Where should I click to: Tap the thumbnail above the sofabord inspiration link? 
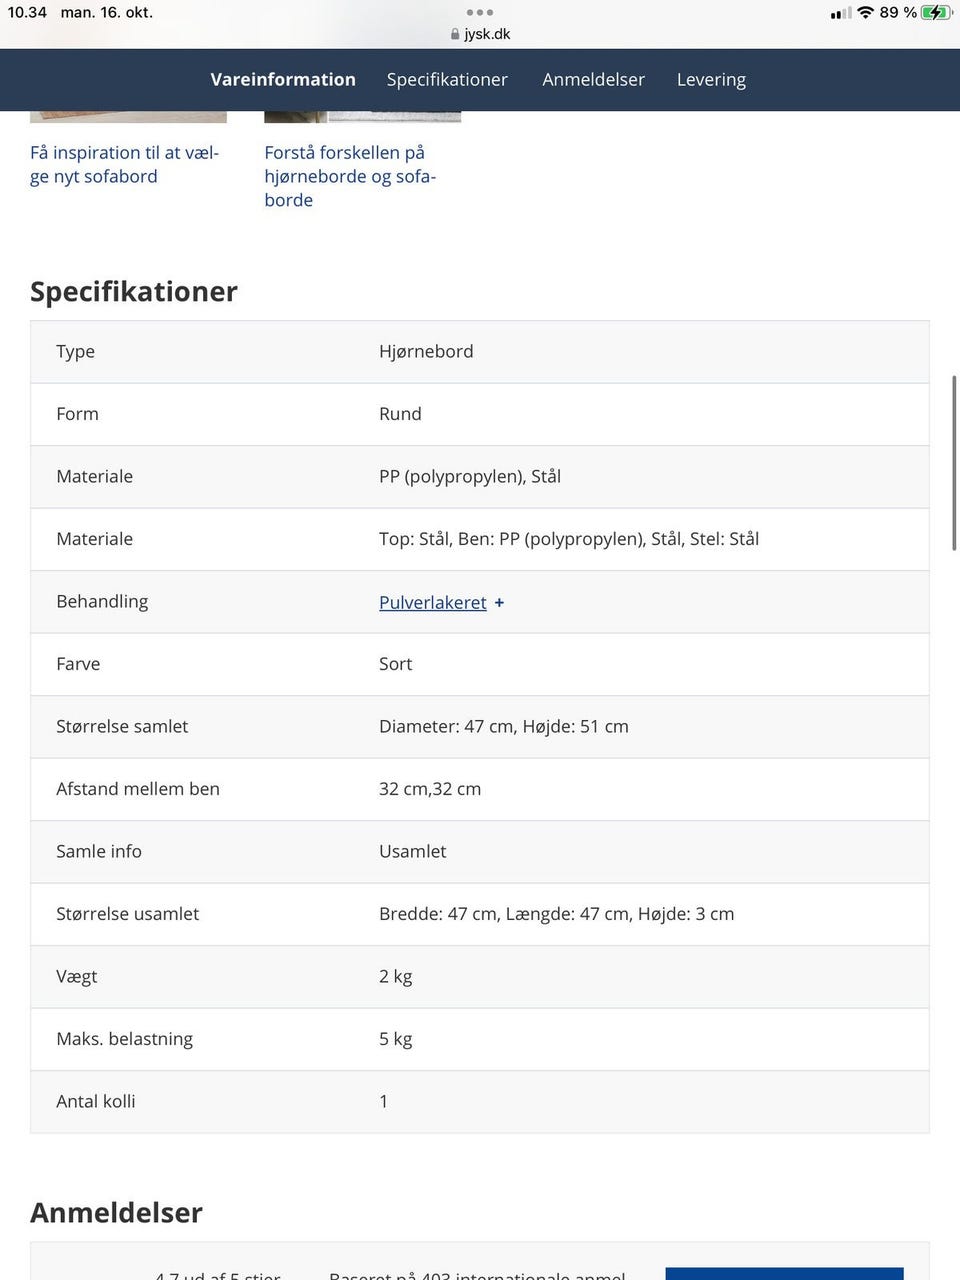click(x=128, y=117)
